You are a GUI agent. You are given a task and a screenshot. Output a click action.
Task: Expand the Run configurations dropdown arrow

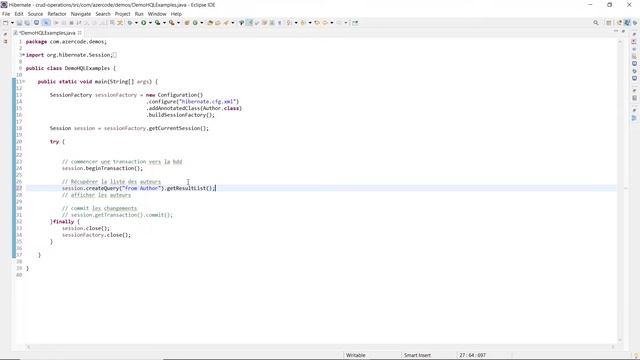coord(150,23)
